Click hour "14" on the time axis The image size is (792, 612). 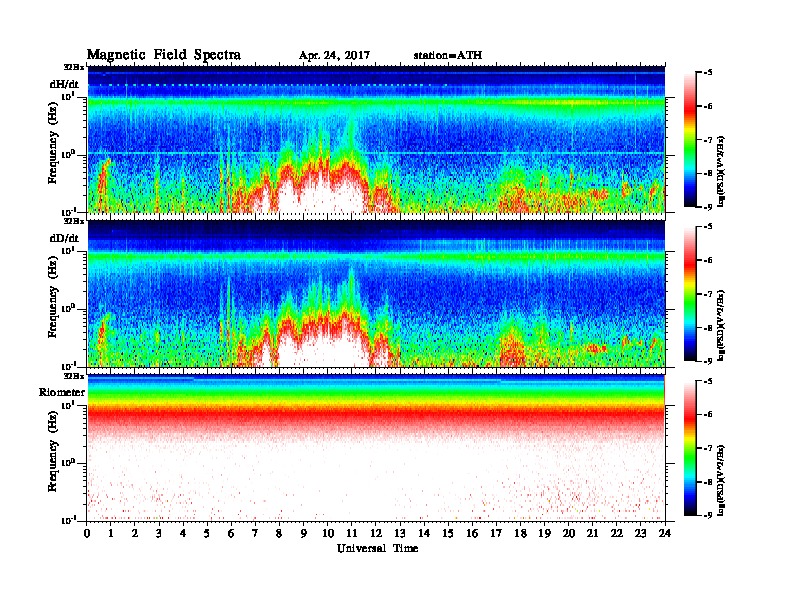tap(424, 534)
